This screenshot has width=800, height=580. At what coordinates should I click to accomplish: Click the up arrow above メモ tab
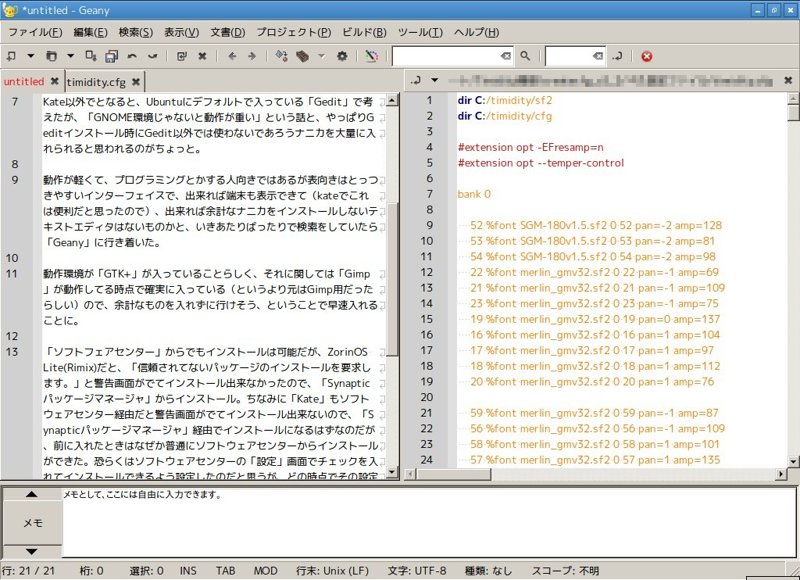tap(32, 494)
